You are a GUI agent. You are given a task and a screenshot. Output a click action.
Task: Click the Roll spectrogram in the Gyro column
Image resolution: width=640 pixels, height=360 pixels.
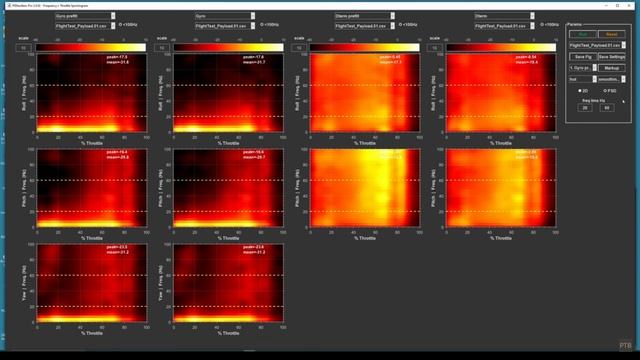[228, 93]
